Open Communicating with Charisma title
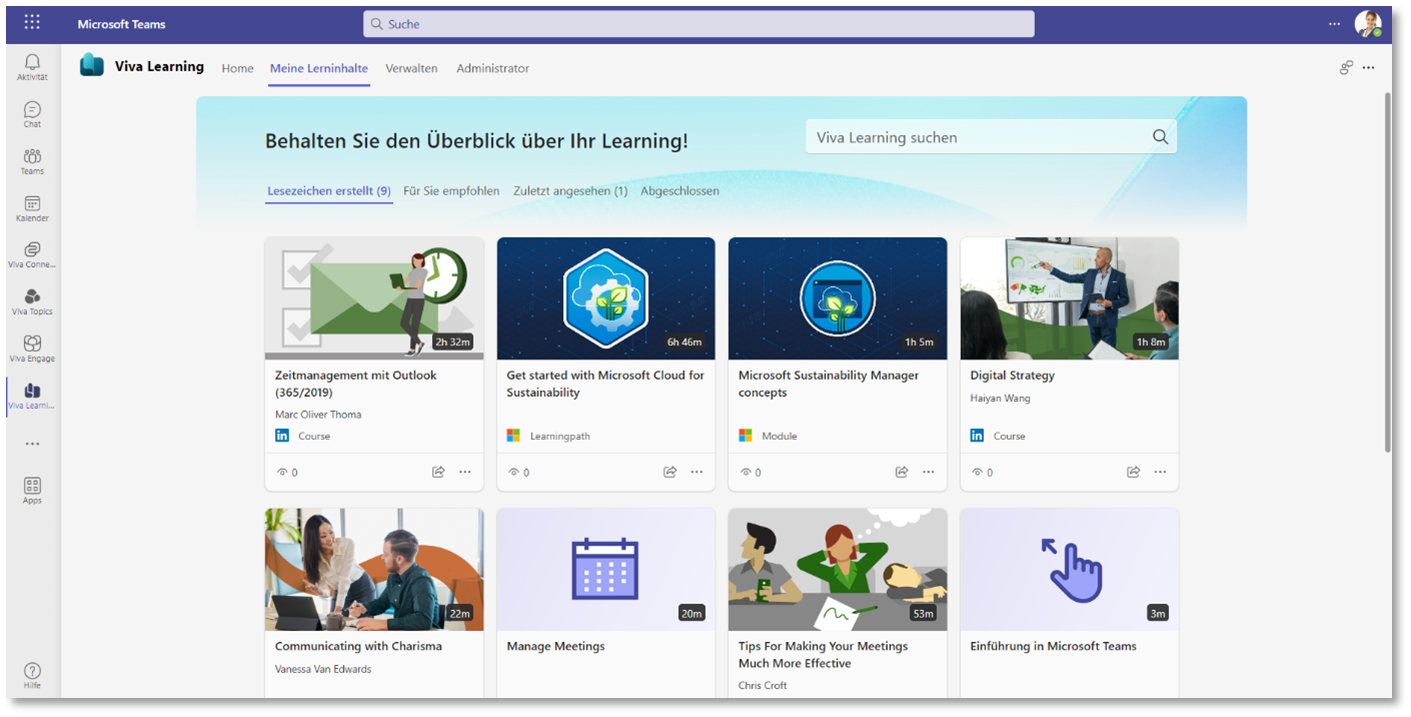The height and width of the screenshot is (717, 1411). pyautogui.click(x=358, y=646)
